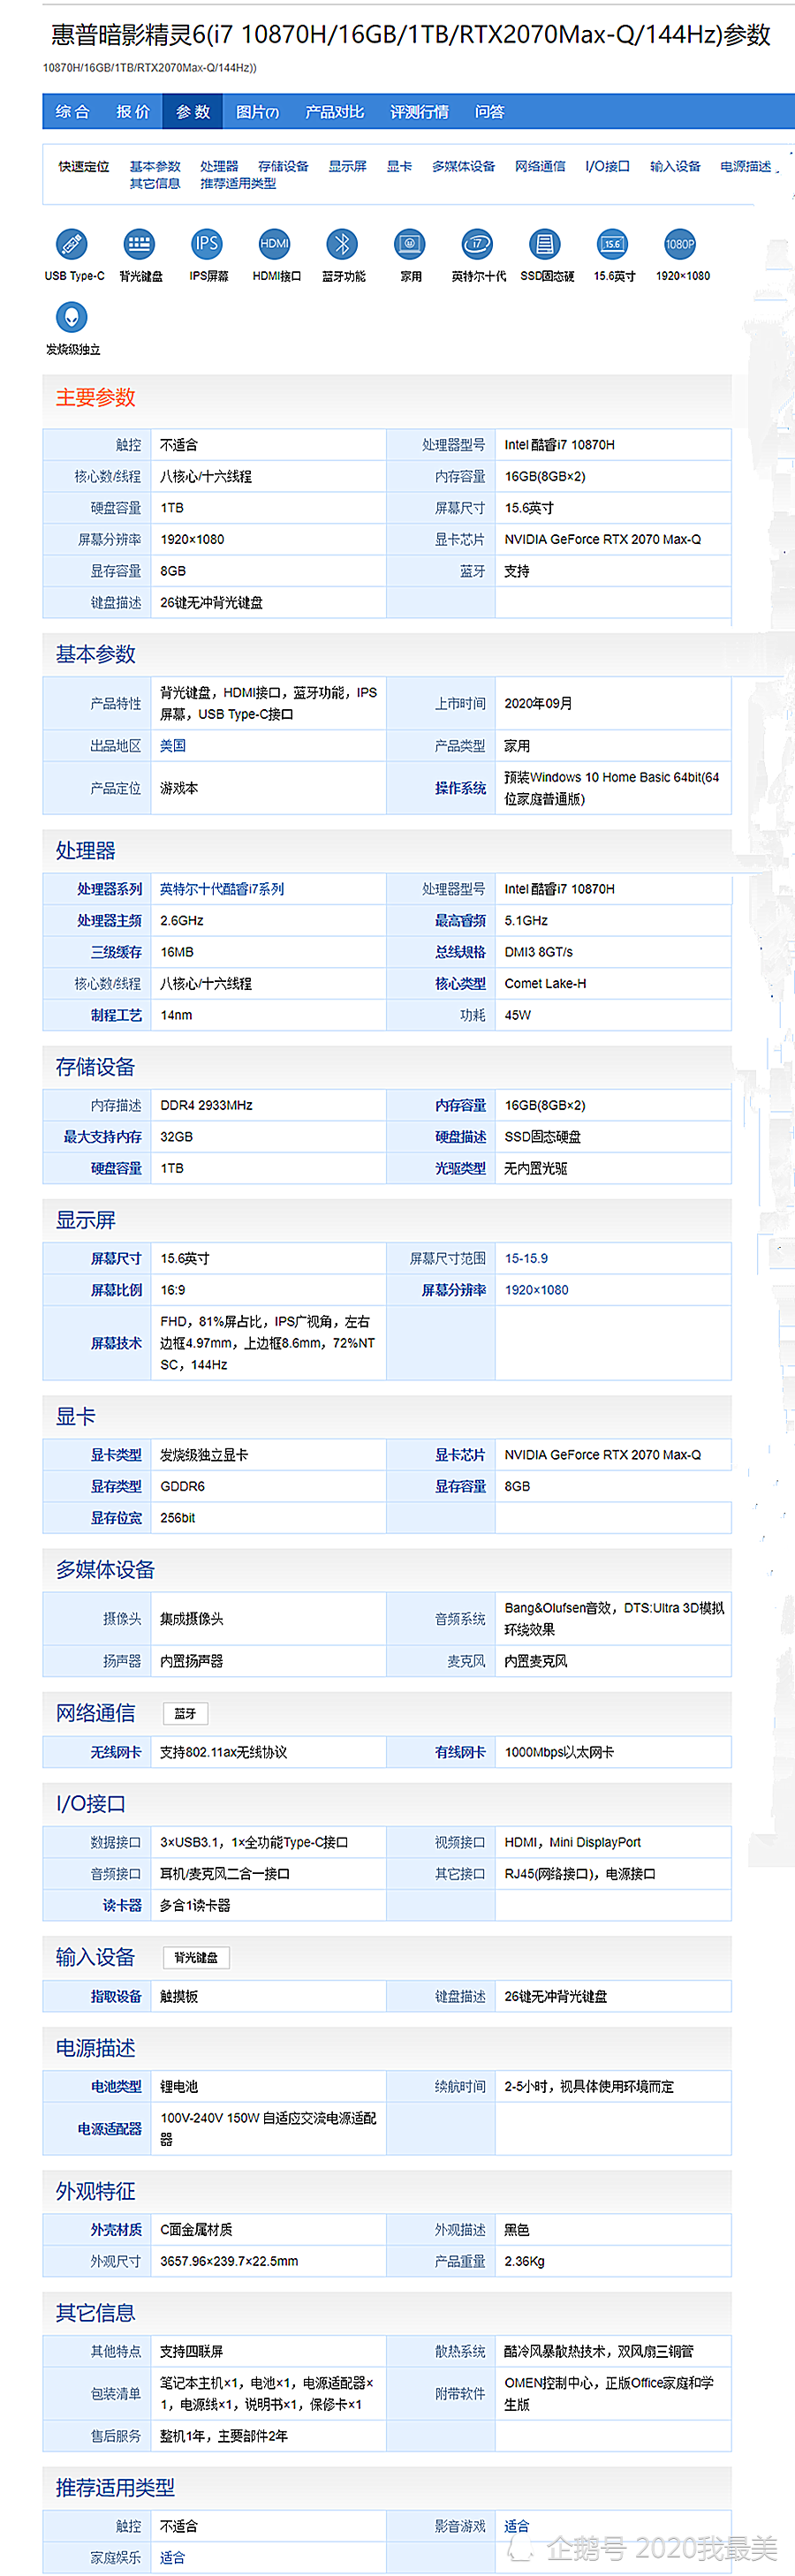The height and width of the screenshot is (2576, 795).
Task: Click the 显存位宽 label link
Action: (x=116, y=1518)
